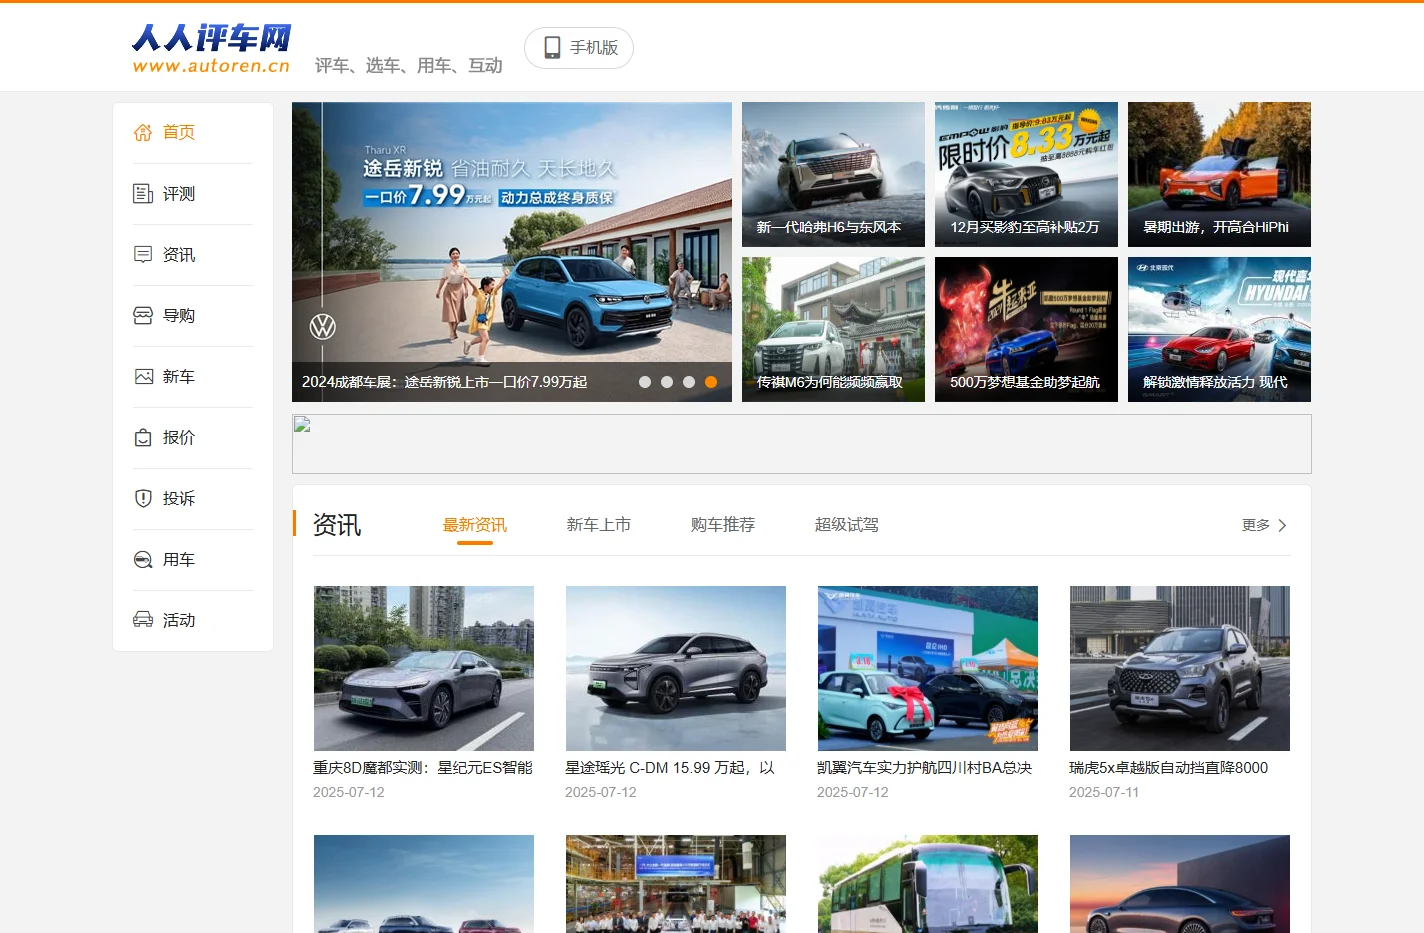This screenshot has height=933, width=1424.
Task: Click the phone icon in 手机版 button
Action: click(x=552, y=47)
